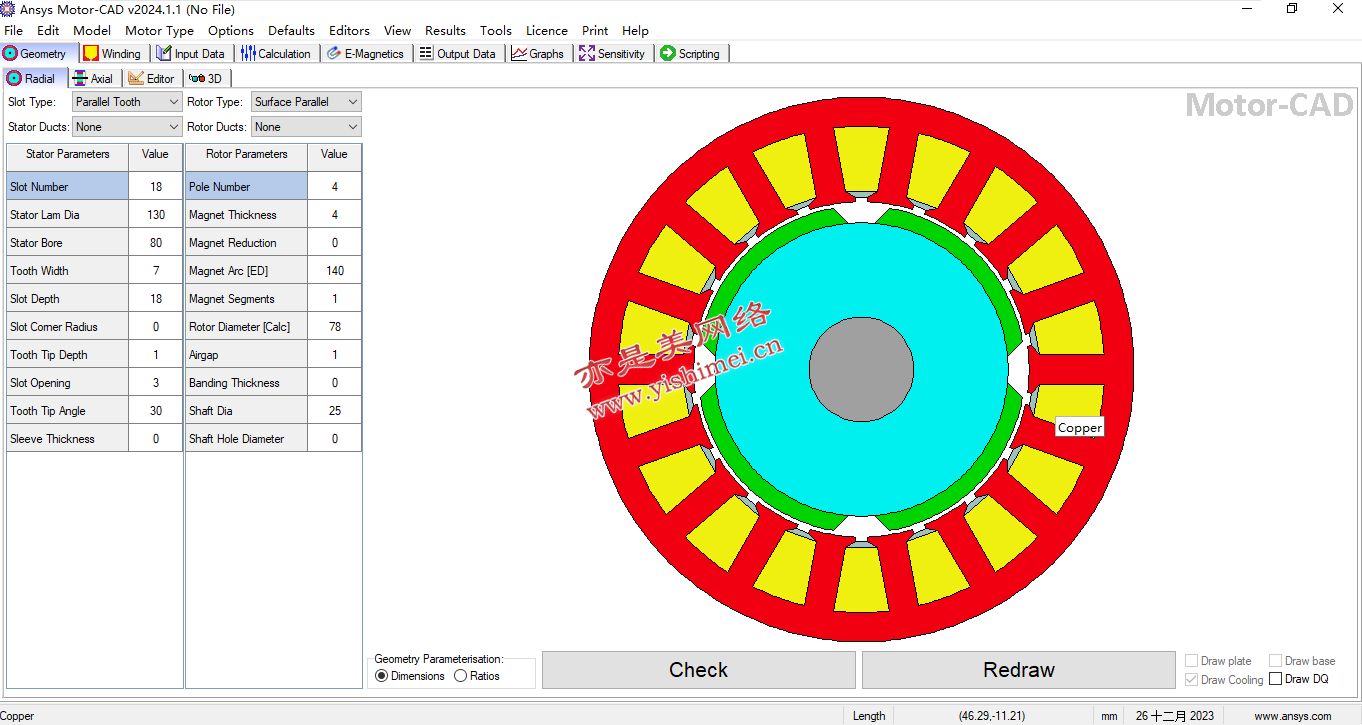Click the Rotor Diameter [Calc] row label
1362x725 pixels.
click(x=247, y=327)
